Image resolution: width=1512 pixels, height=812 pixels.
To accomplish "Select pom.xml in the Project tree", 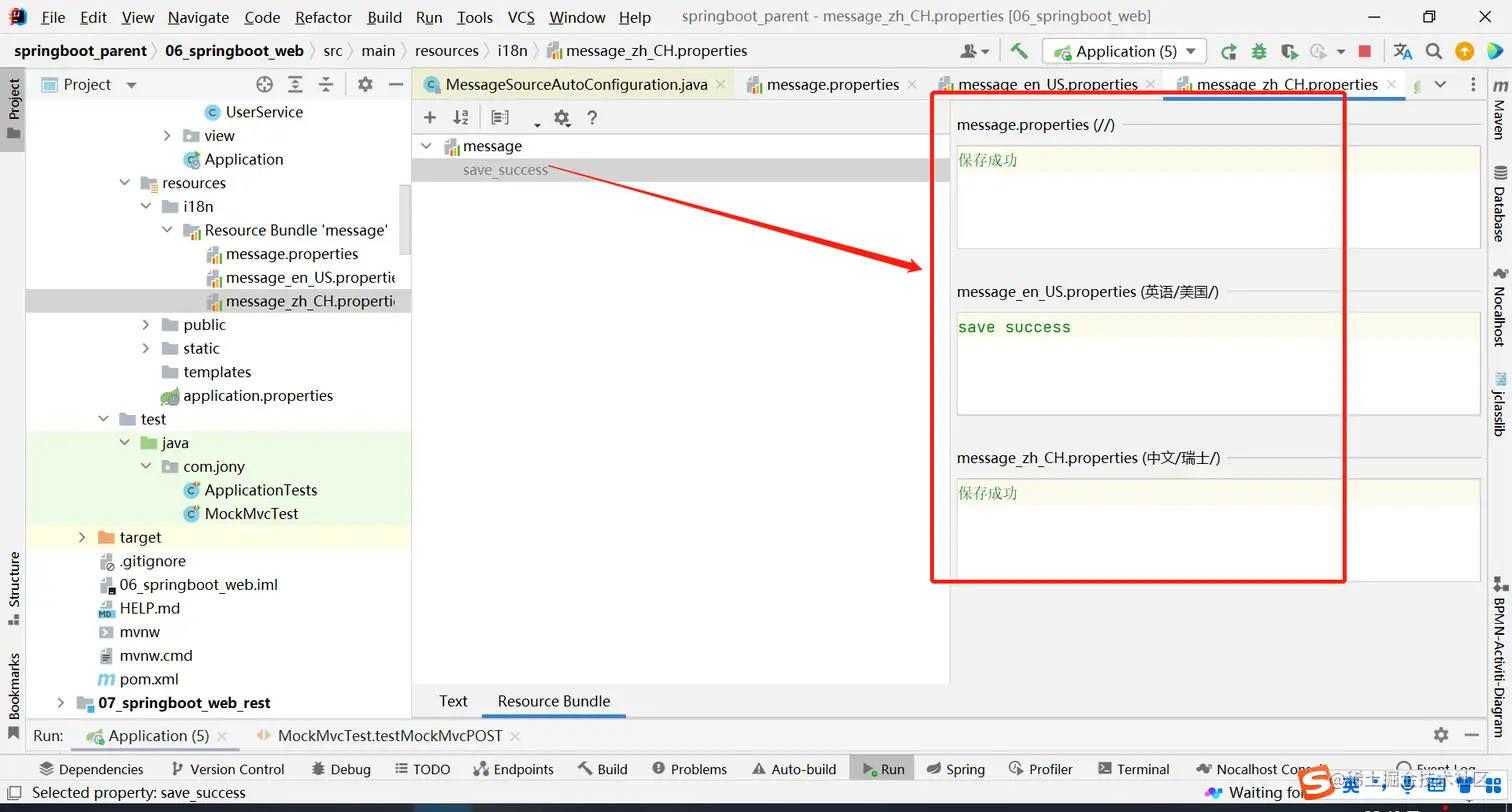I will coord(149,679).
